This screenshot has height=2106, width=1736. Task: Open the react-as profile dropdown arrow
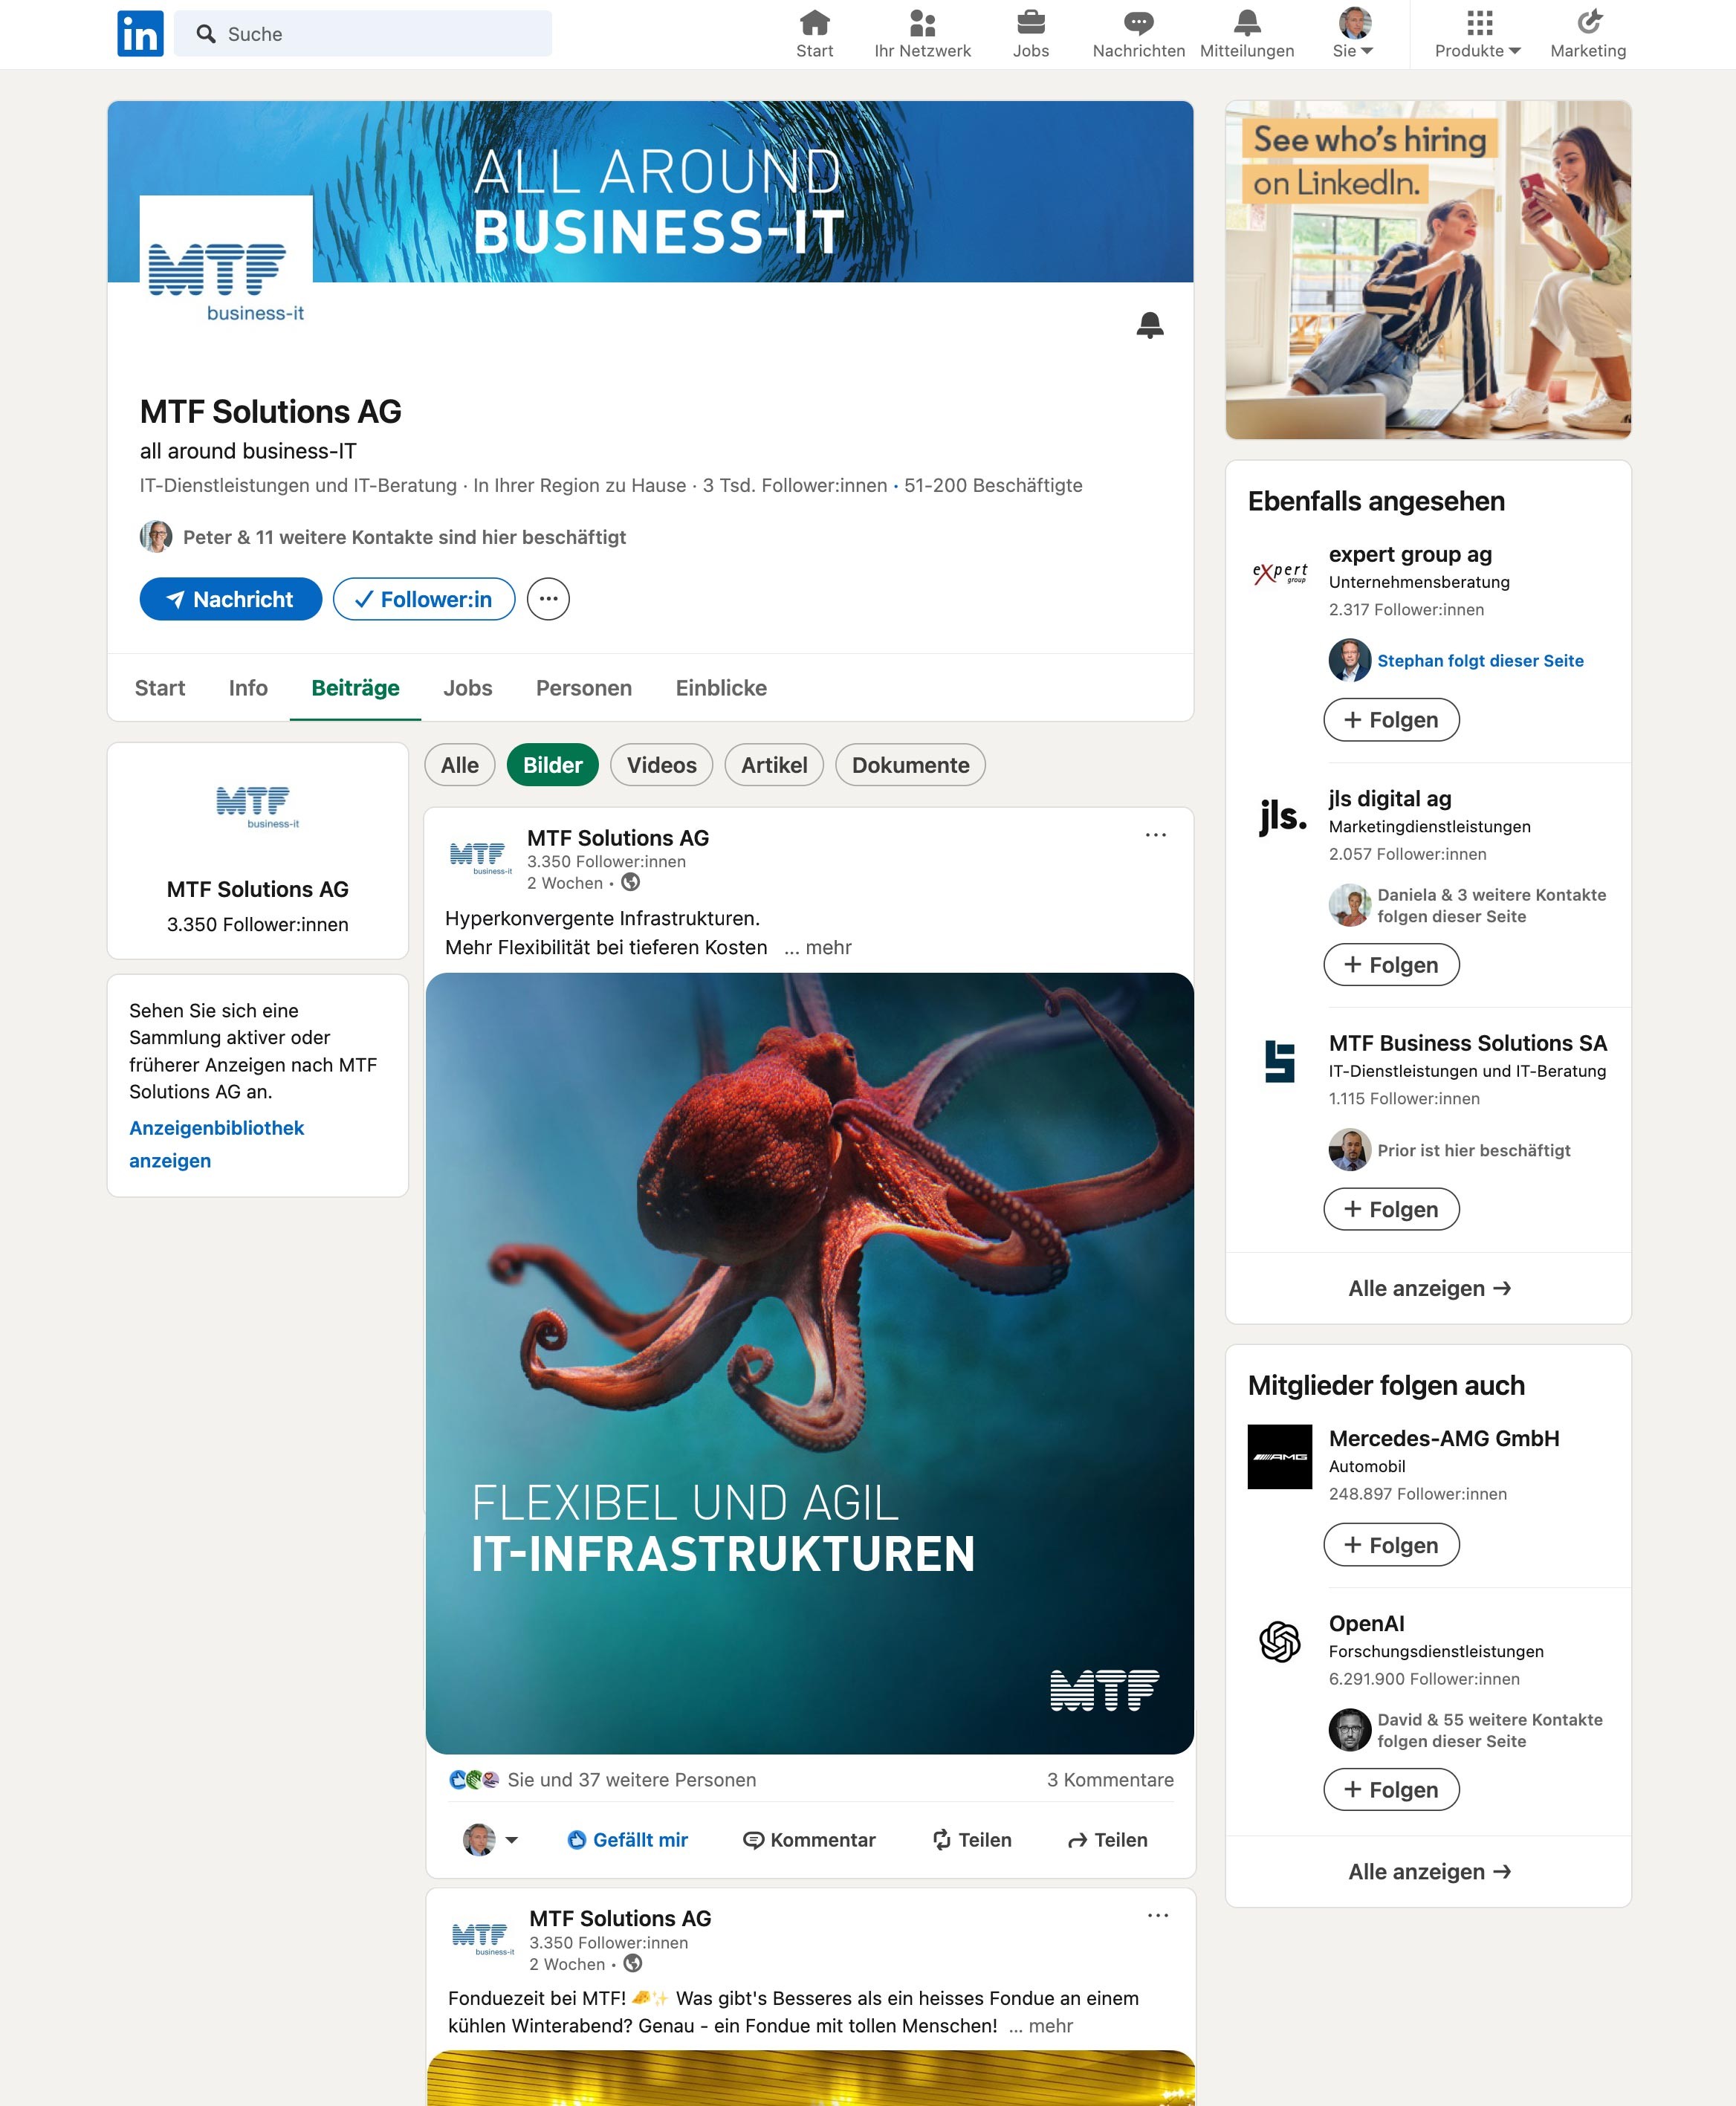[511, 1840]
